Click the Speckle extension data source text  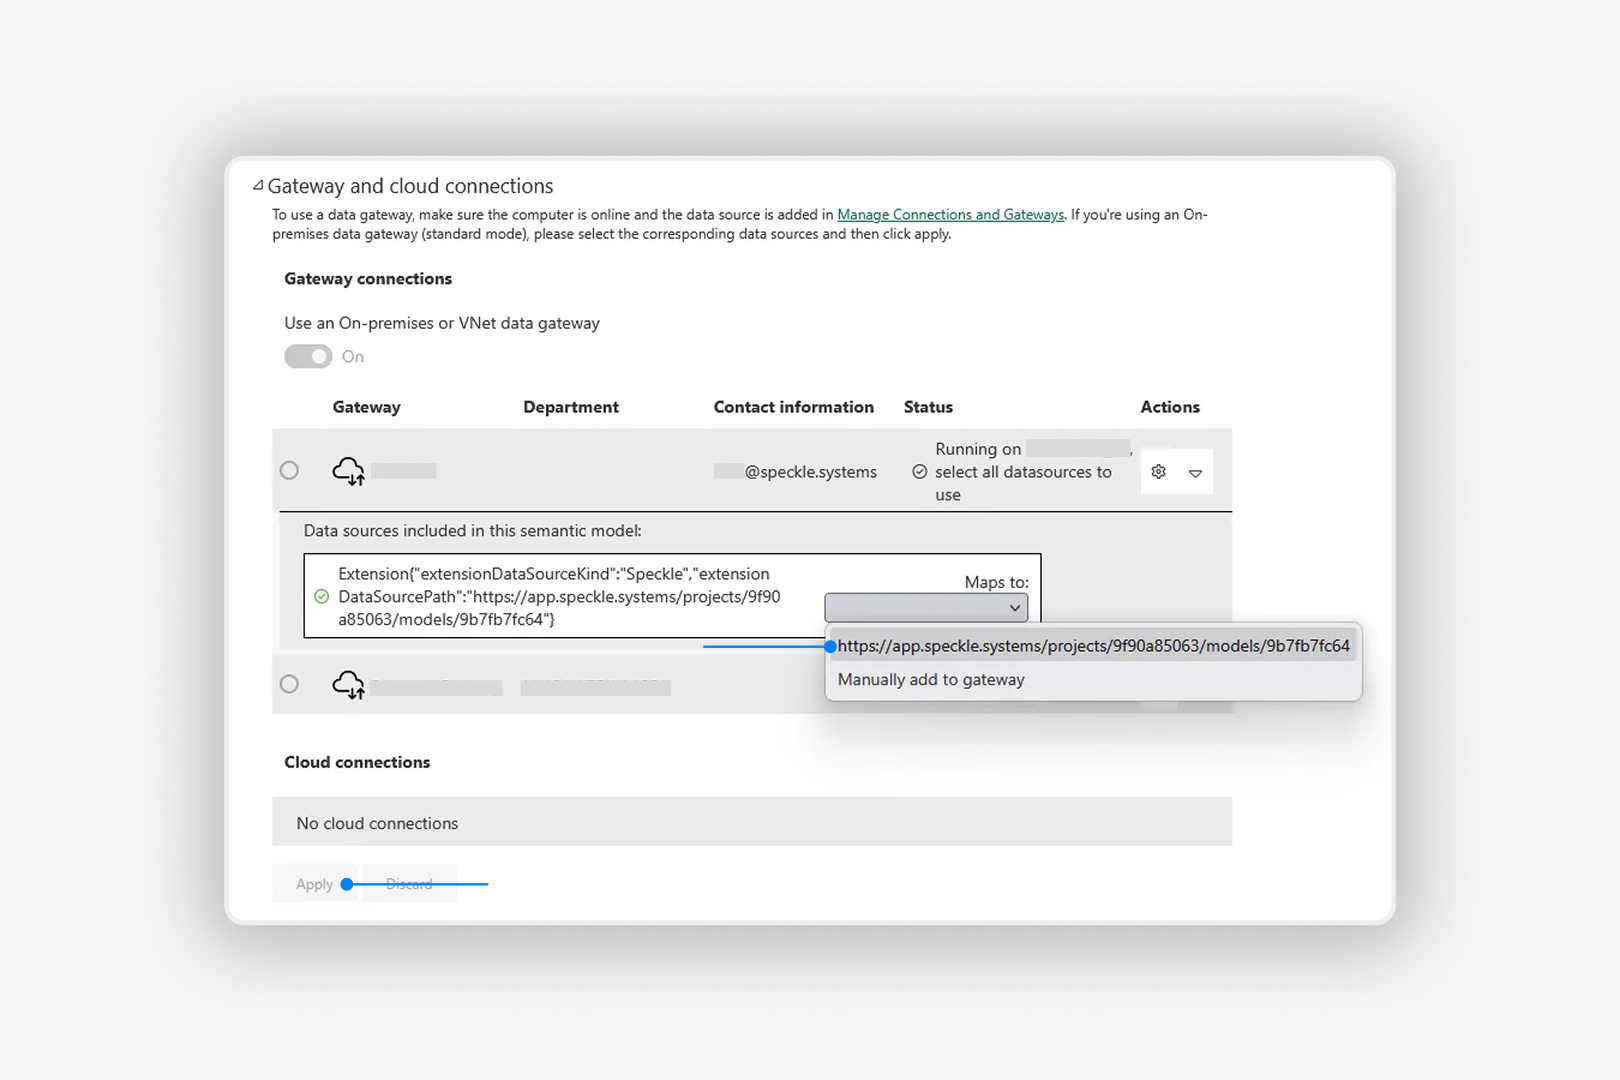(559, 597)
